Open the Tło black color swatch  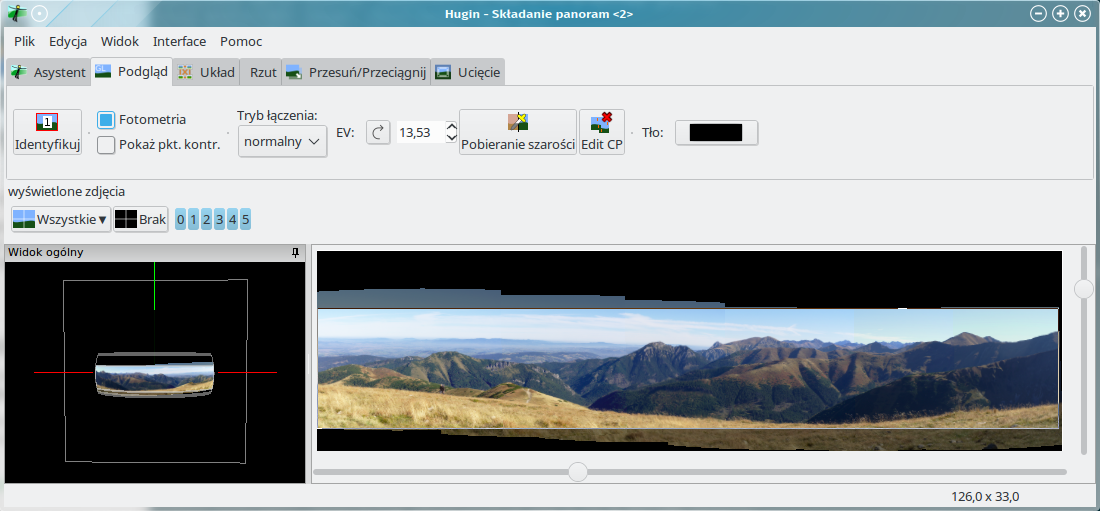(x=716, y=133)
